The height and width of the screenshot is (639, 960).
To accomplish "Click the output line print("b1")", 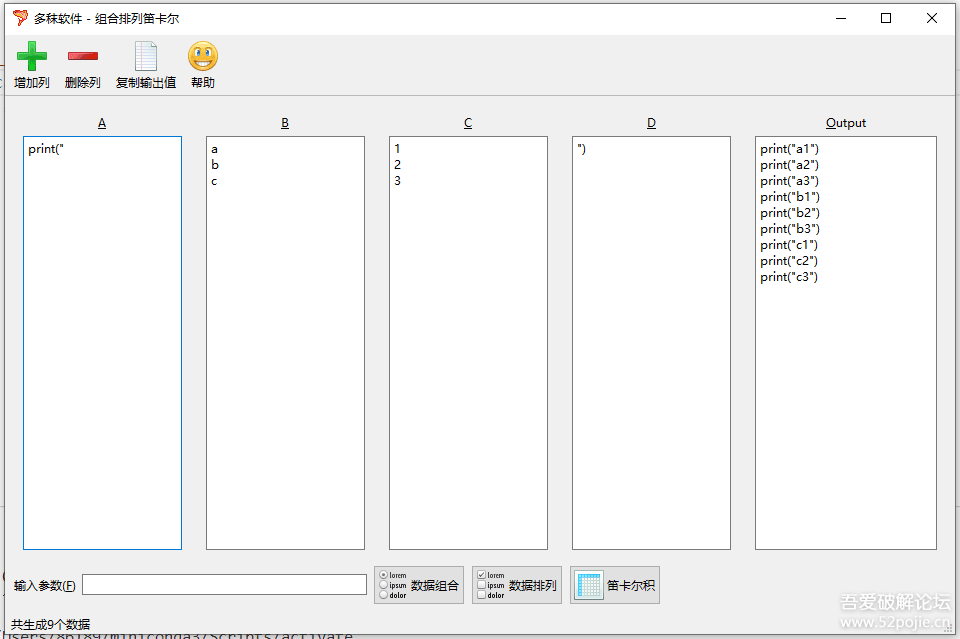I will (790, 196).
